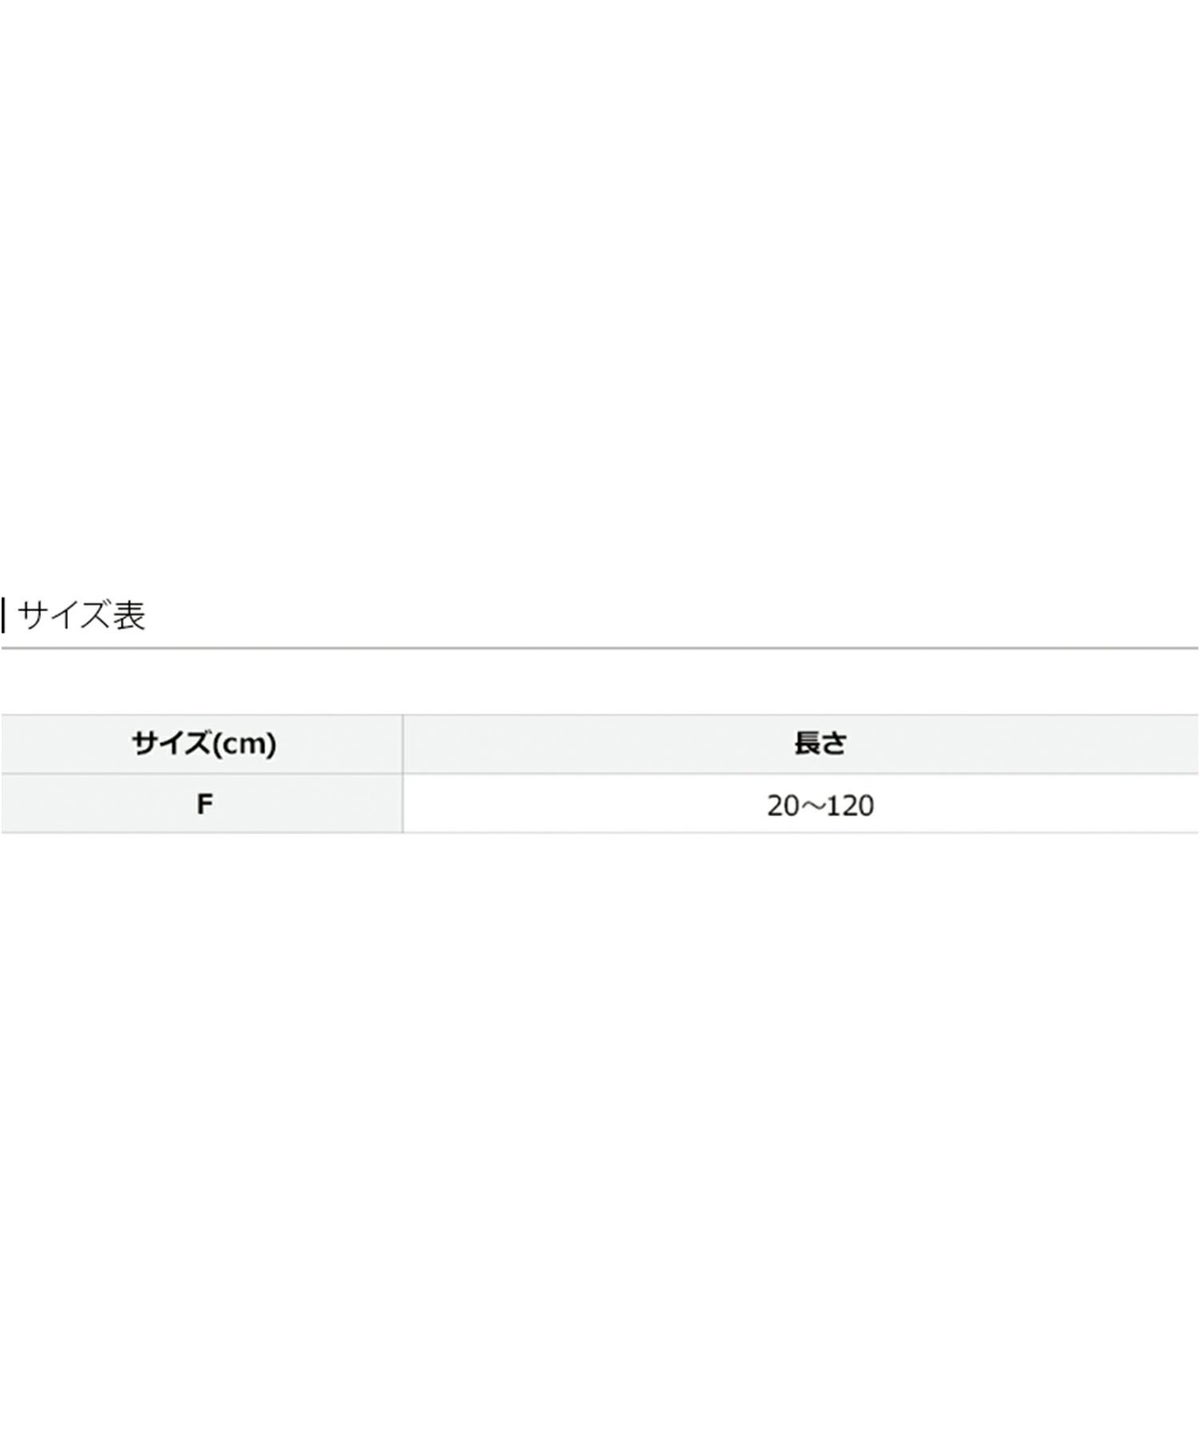1200x1440 pixels.
Task: Click the column border between サイズ(cm) and 長さ
Action: (x=402, y=744)
